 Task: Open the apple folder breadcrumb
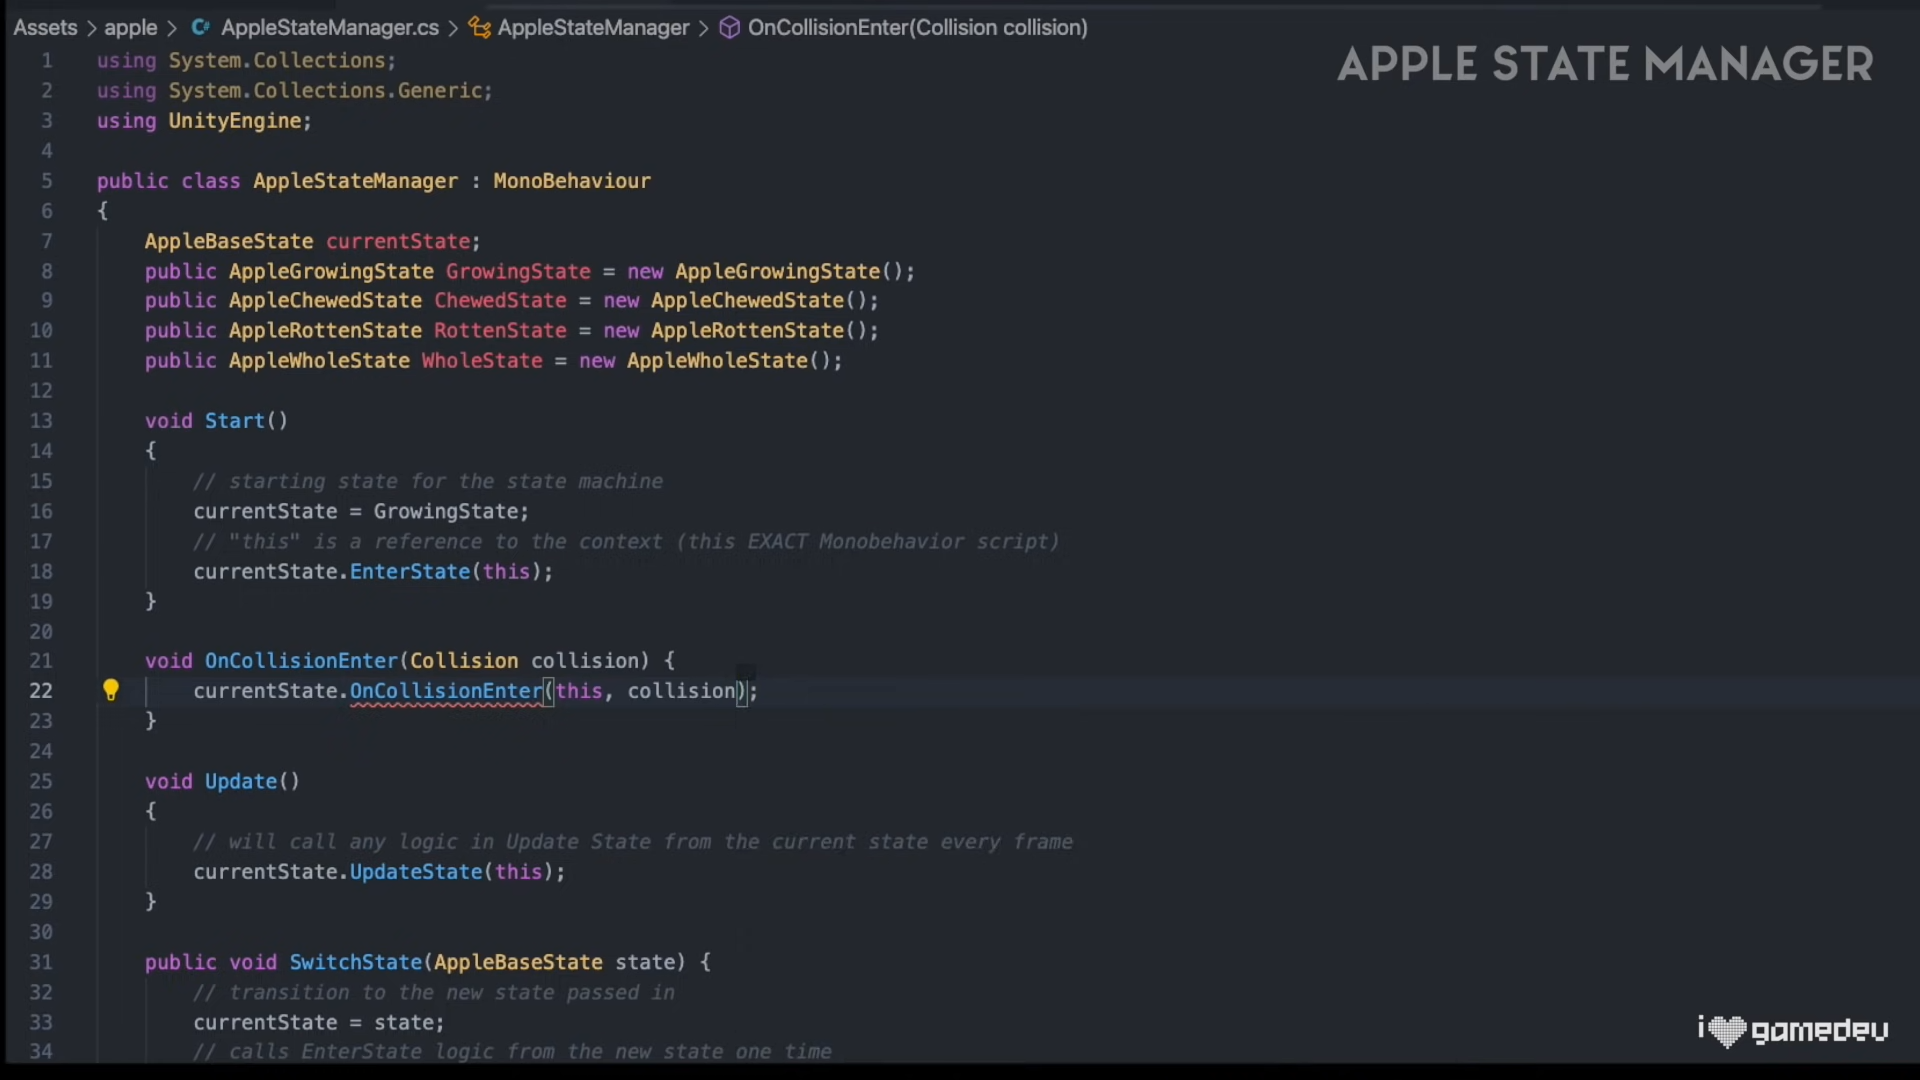coord(131,28)
